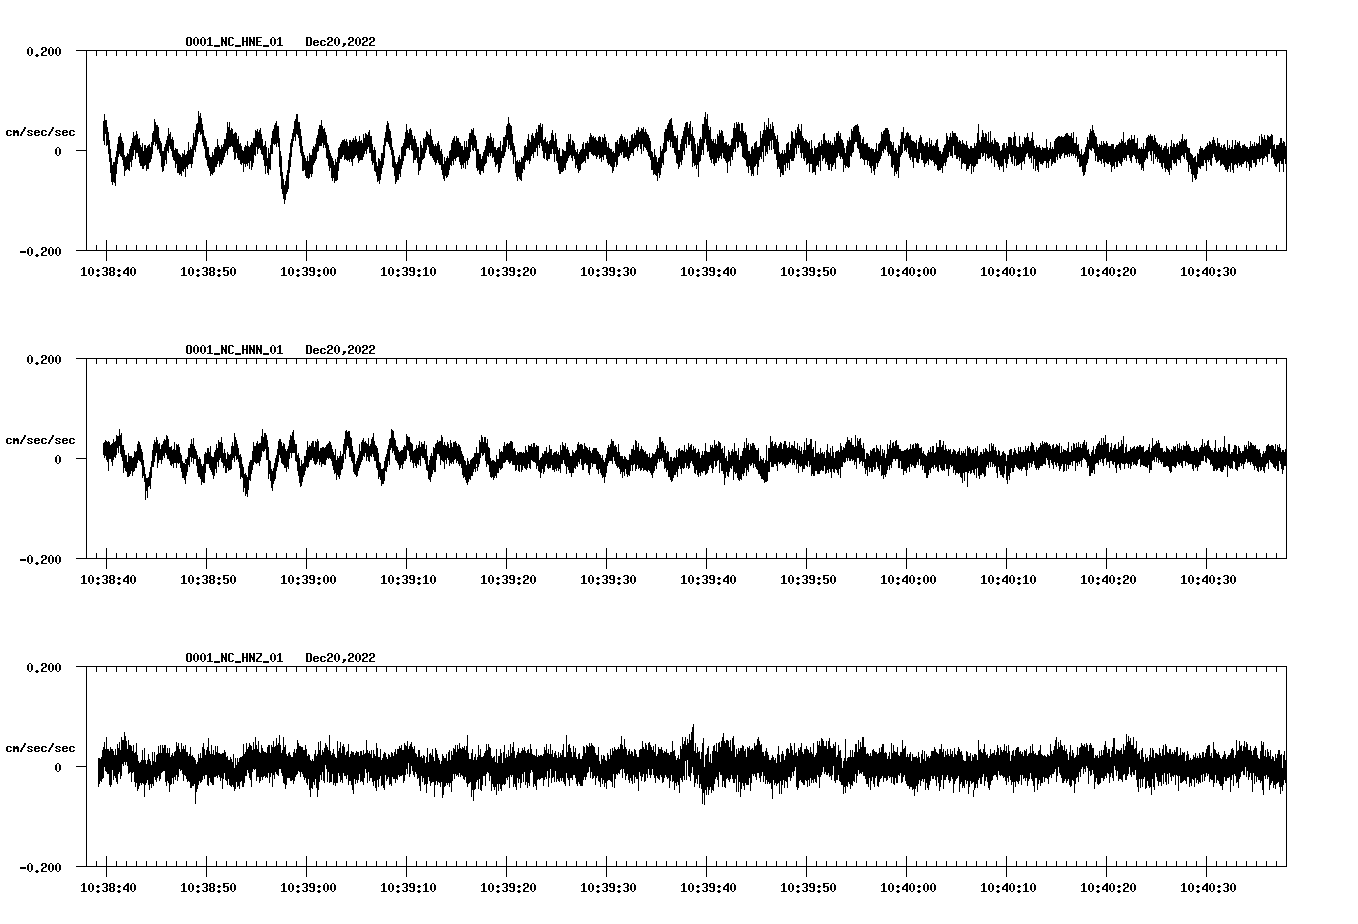
Task: Click the 10:40:00 time label under HNE plot
Action: pos(907,271)
